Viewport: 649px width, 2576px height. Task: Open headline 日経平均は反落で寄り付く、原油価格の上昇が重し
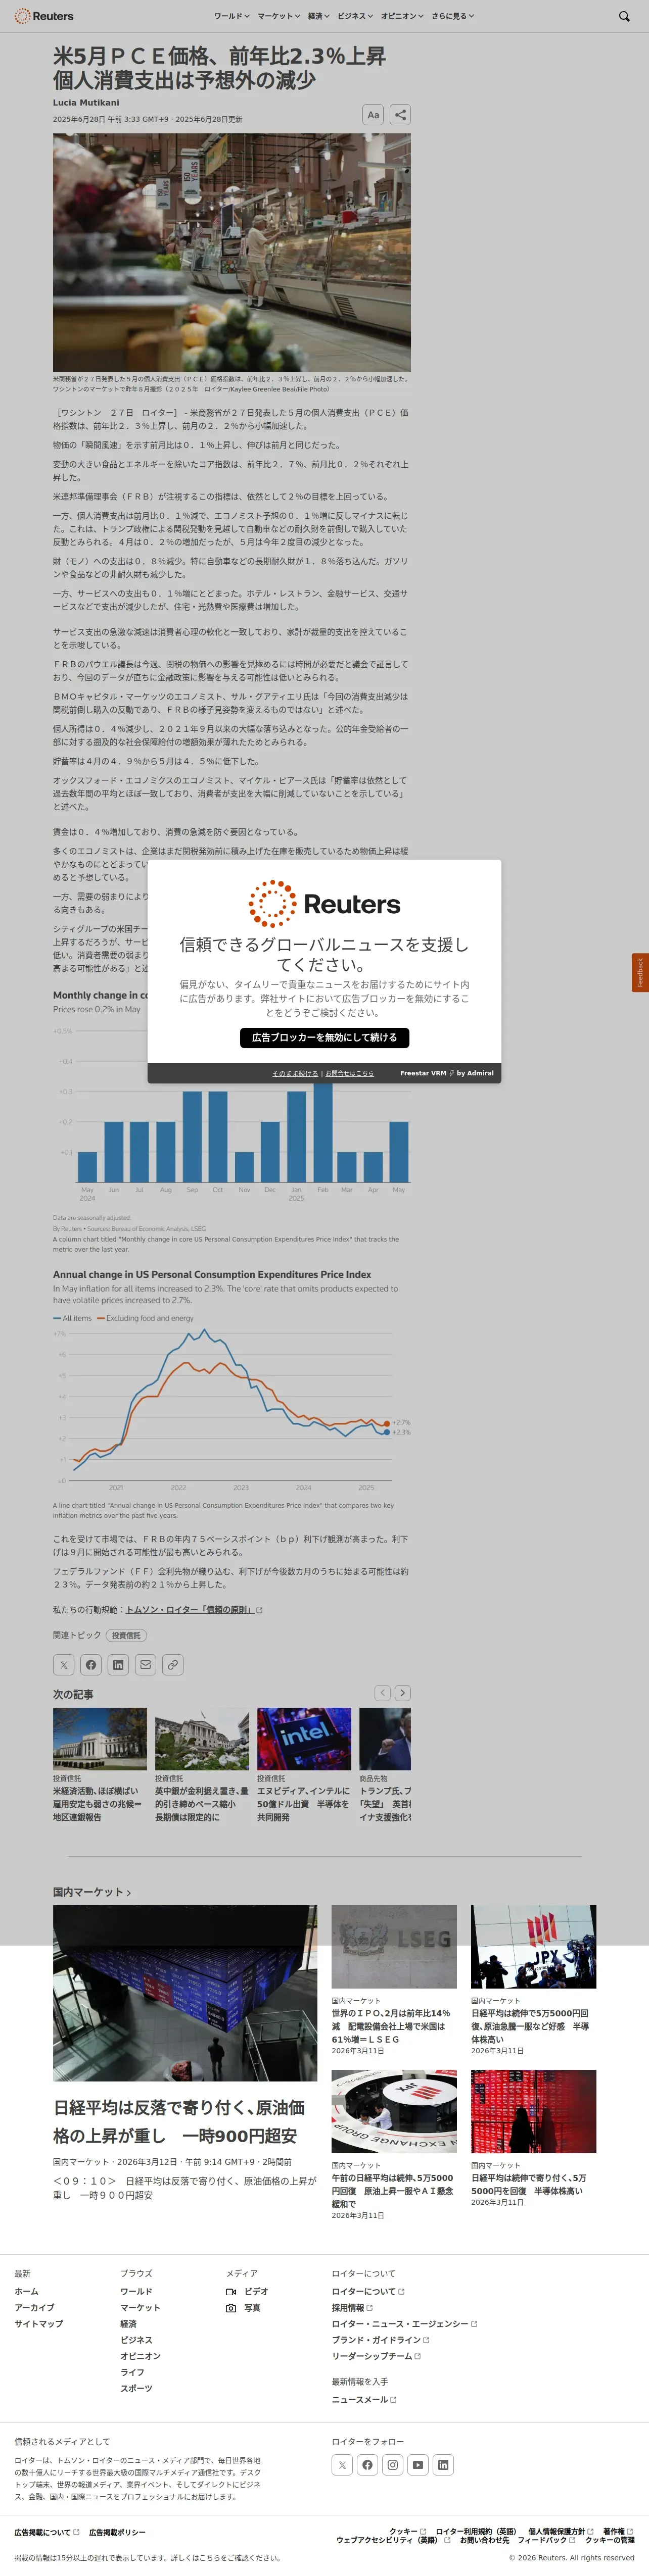pos(179,2121)
